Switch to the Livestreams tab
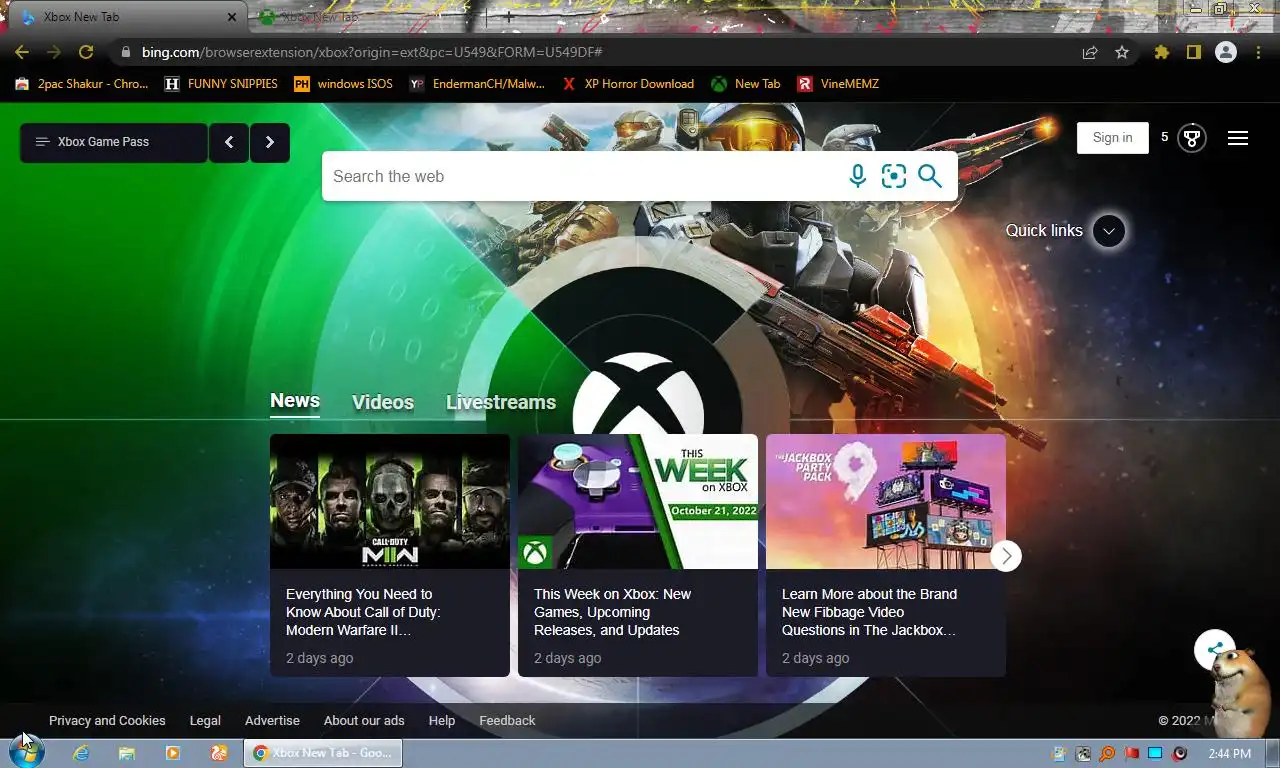The height and width of the screenshot is (768, 1280). point(501,402)
